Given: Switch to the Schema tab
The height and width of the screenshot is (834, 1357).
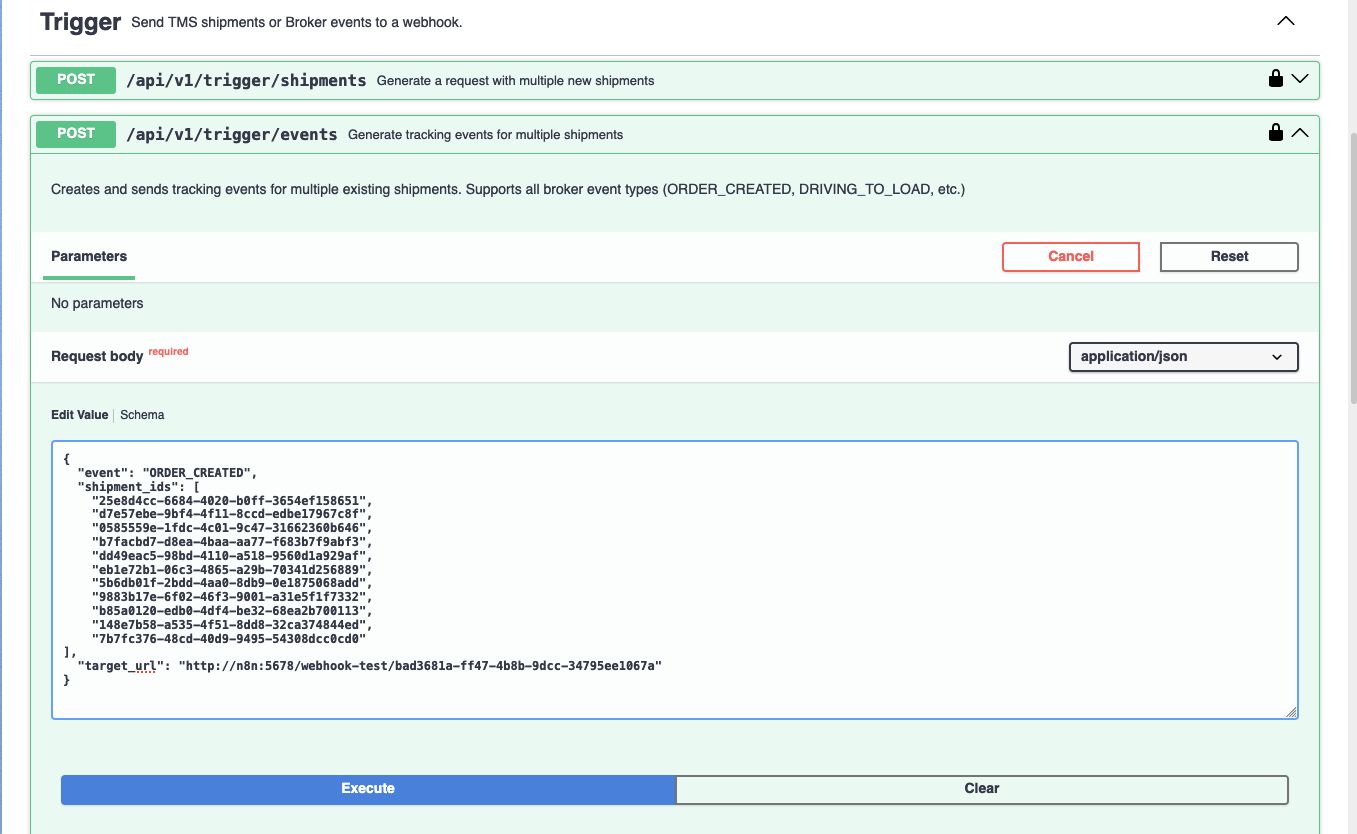Looking at the screenshot, I should pos(142,415).
